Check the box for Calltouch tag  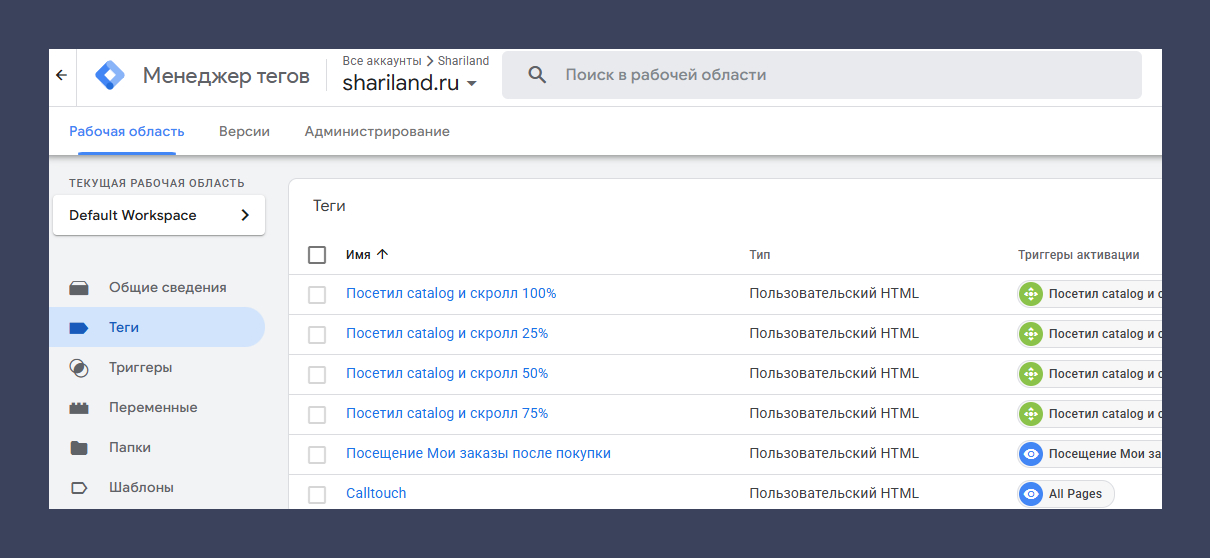pyautogui.click(x=317, y=495)
